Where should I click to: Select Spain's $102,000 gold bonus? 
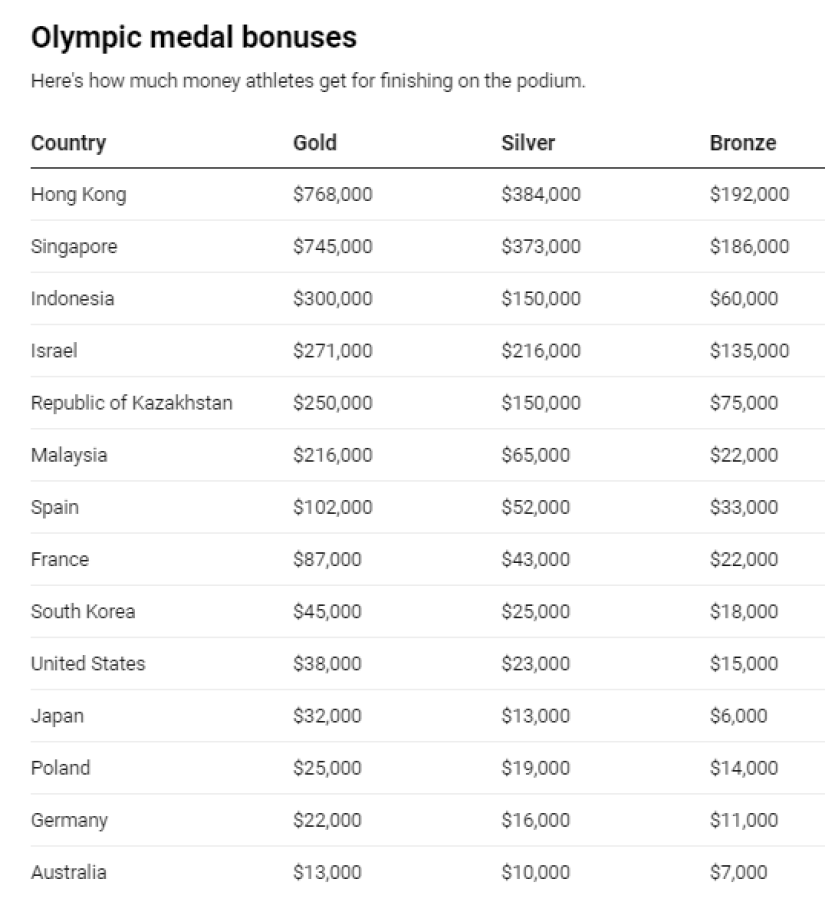333,507
